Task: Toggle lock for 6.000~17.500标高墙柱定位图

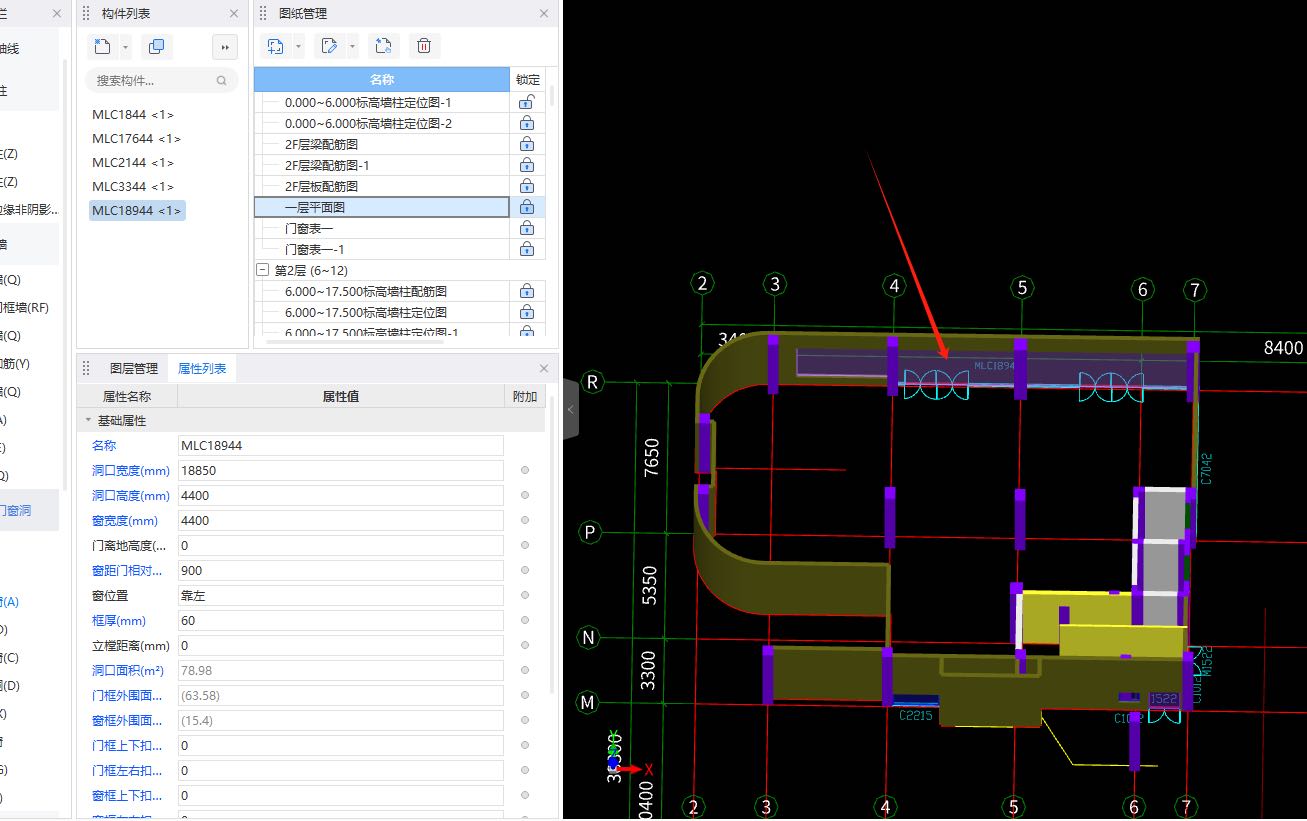Action: pos(526,312)
